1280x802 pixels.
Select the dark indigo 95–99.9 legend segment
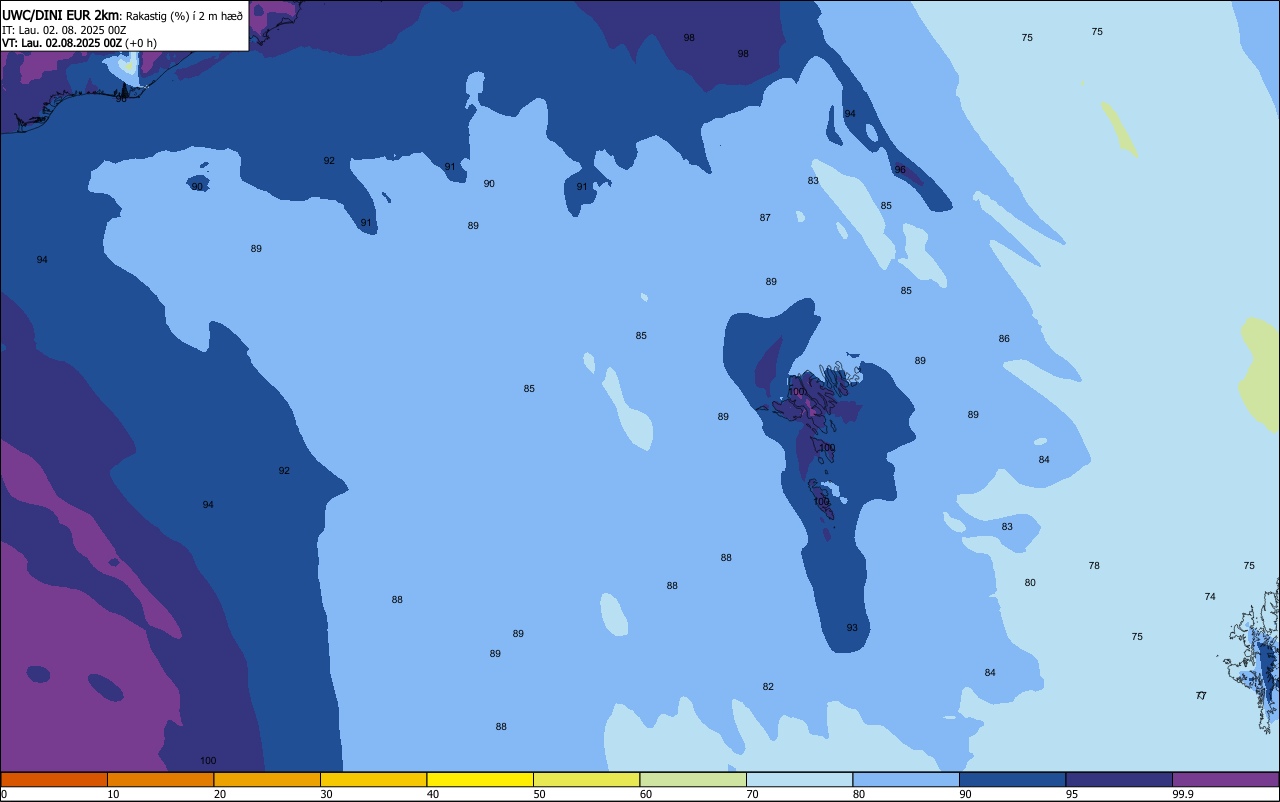click(x=1119, y=779)
